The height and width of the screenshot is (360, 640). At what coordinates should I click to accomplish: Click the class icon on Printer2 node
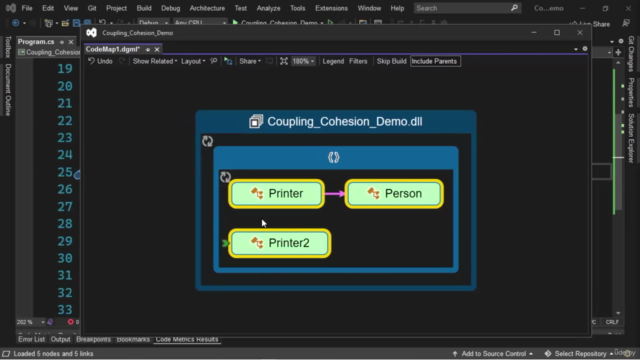click(x=257, y=243)
